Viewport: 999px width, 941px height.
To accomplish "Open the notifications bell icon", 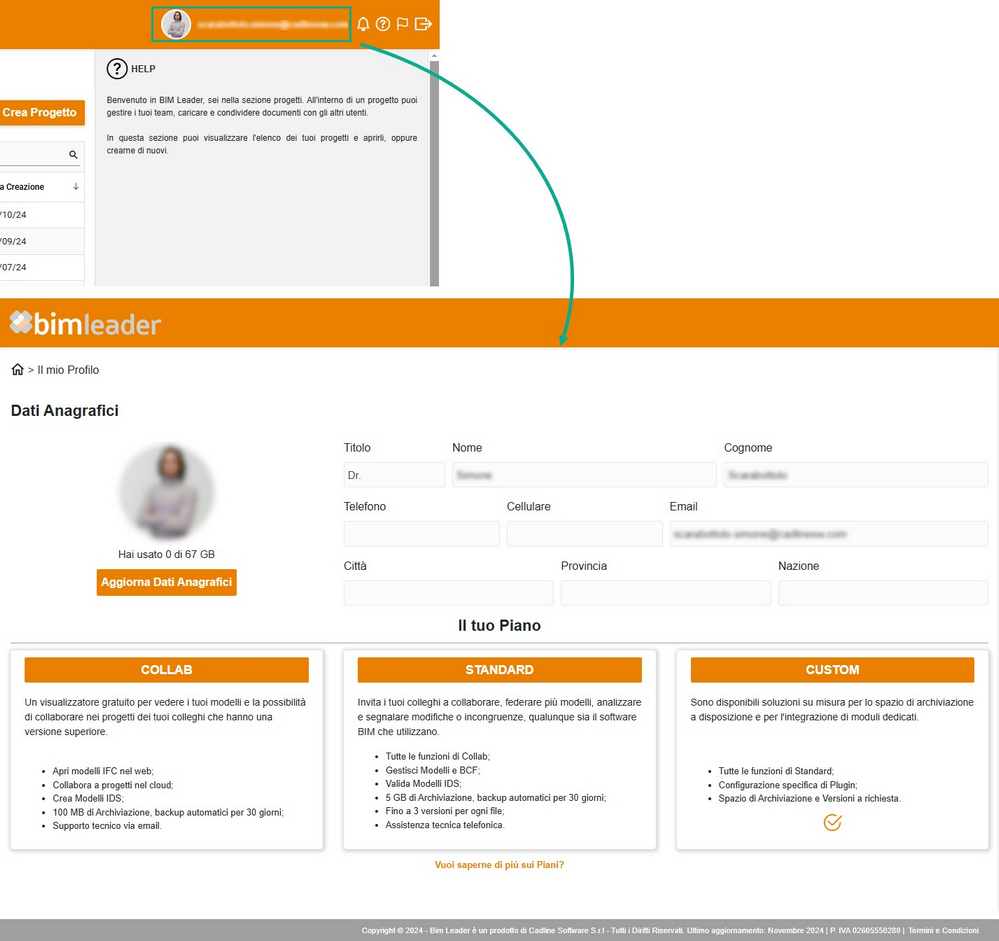I will point(363,24).
